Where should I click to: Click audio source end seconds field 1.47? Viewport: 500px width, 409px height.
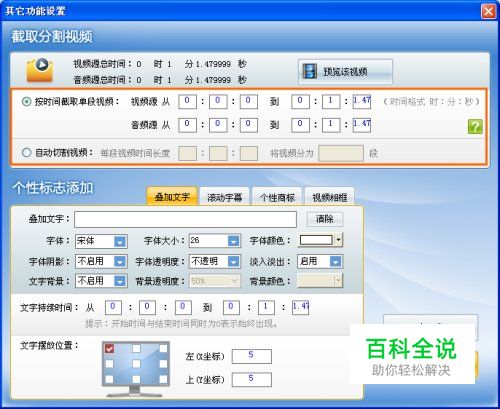(x=362, y=125)
